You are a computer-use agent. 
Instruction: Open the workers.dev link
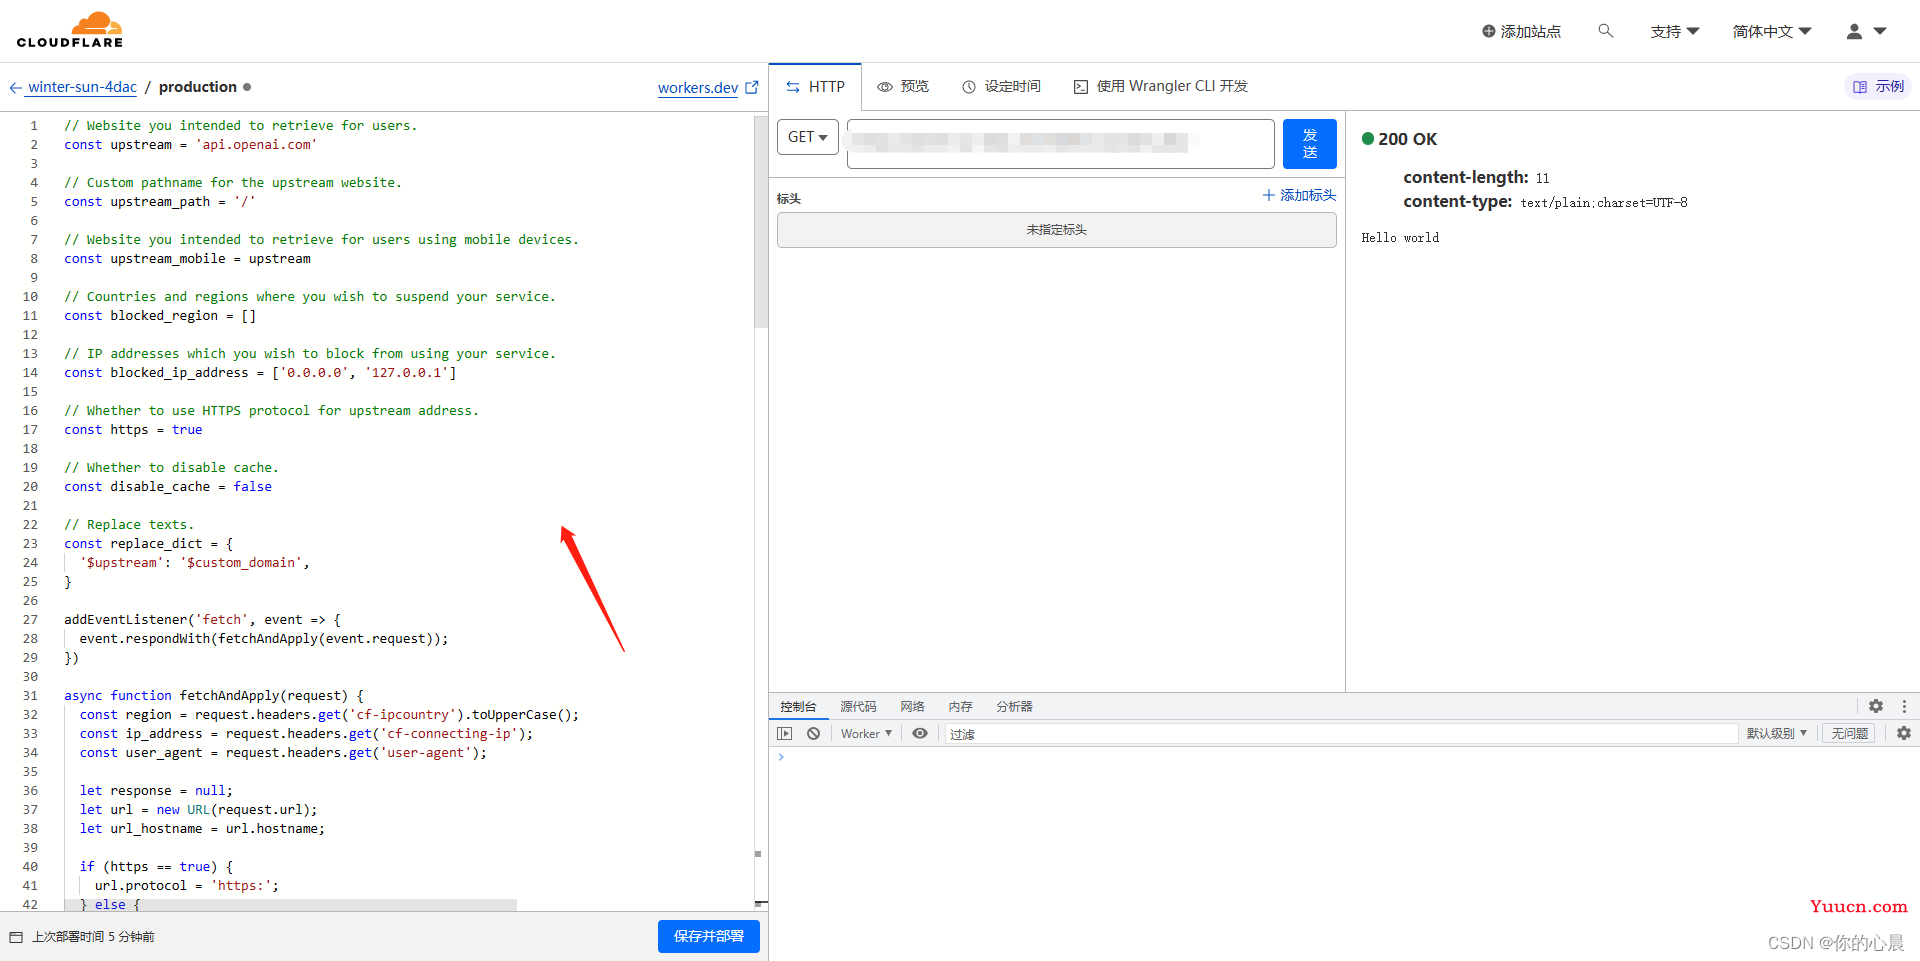[698, 88]
